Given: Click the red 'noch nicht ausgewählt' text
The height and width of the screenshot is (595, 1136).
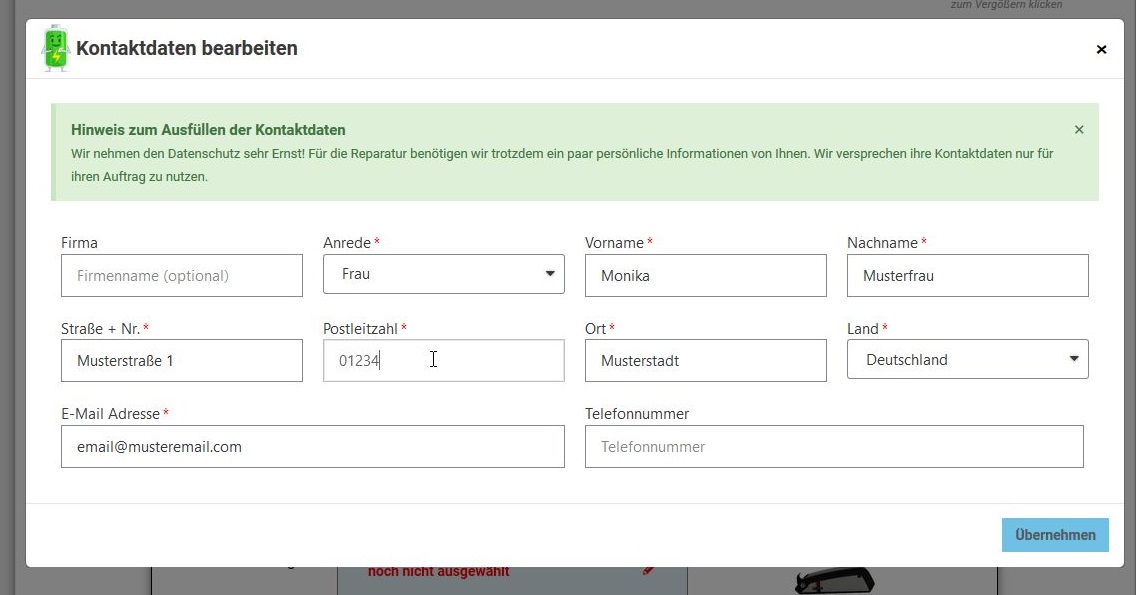Looking at the screenshot, I should point(438,572).
